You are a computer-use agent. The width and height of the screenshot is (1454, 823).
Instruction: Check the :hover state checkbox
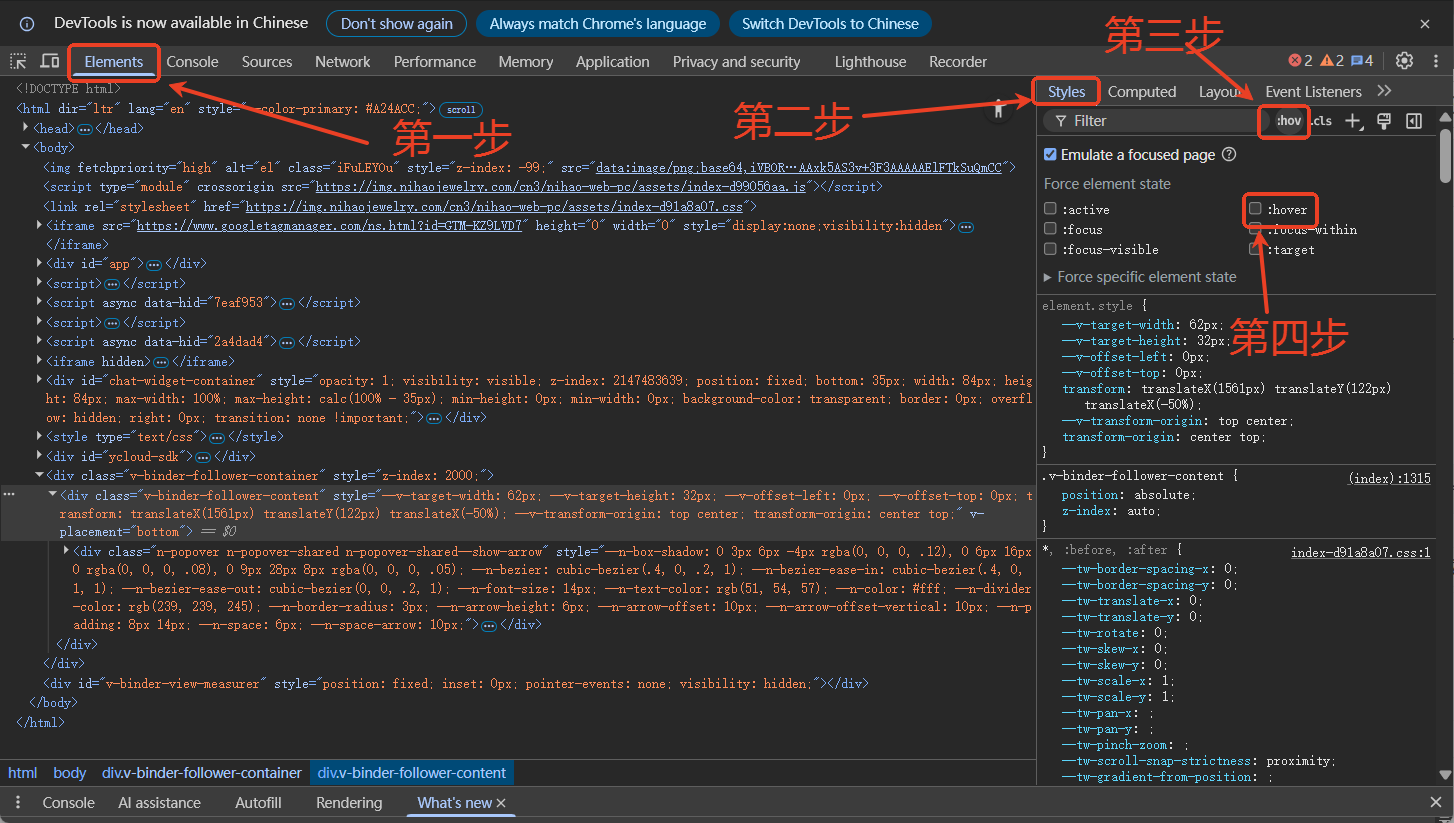(1255, 209)
